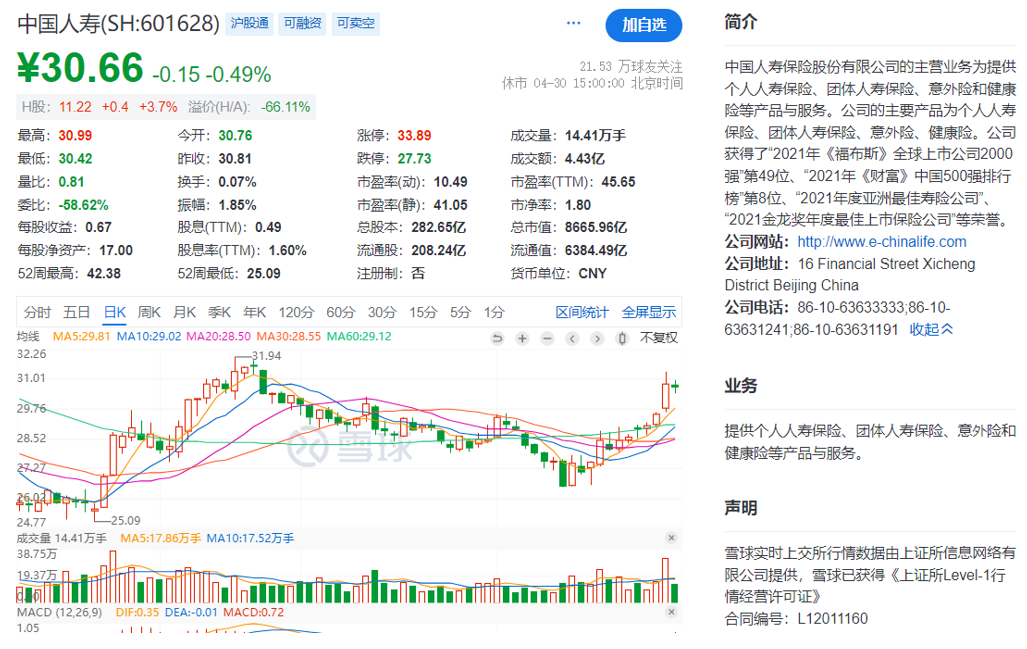Open company website e-chinalife.com link
Viewport: 1027px width, 649px height.
click(x=882, y=242)
